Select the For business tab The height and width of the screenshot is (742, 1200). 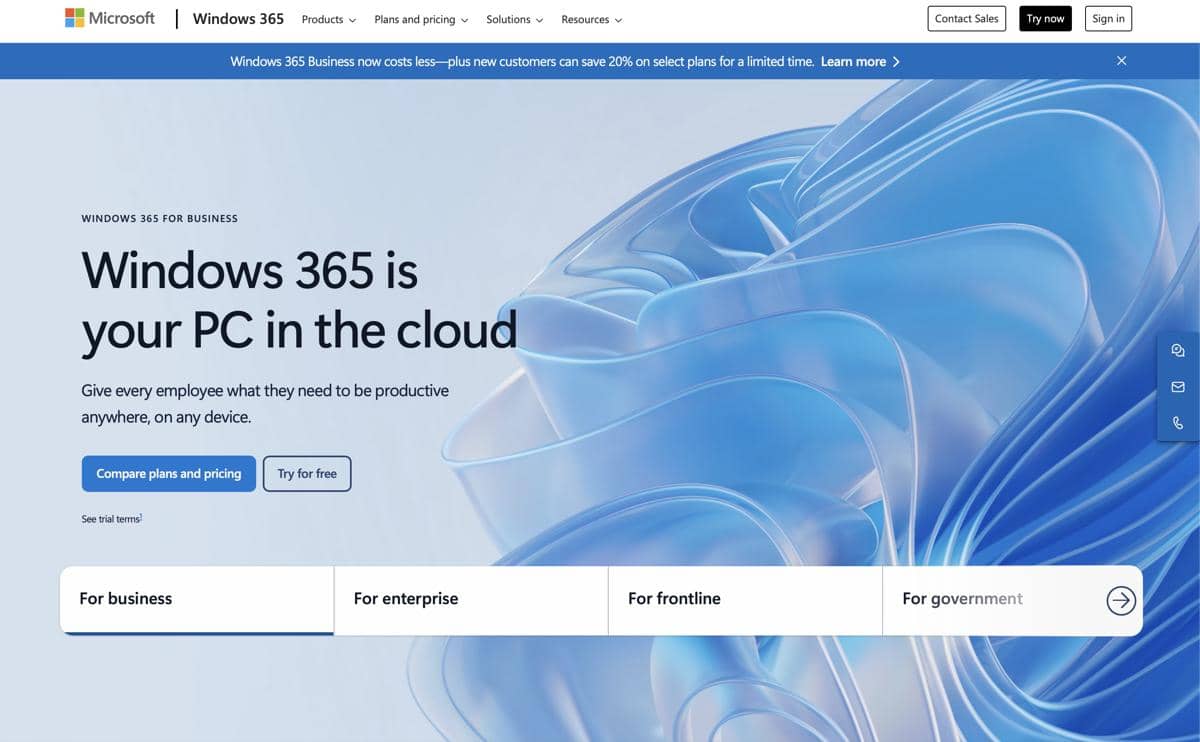(197, 600)
